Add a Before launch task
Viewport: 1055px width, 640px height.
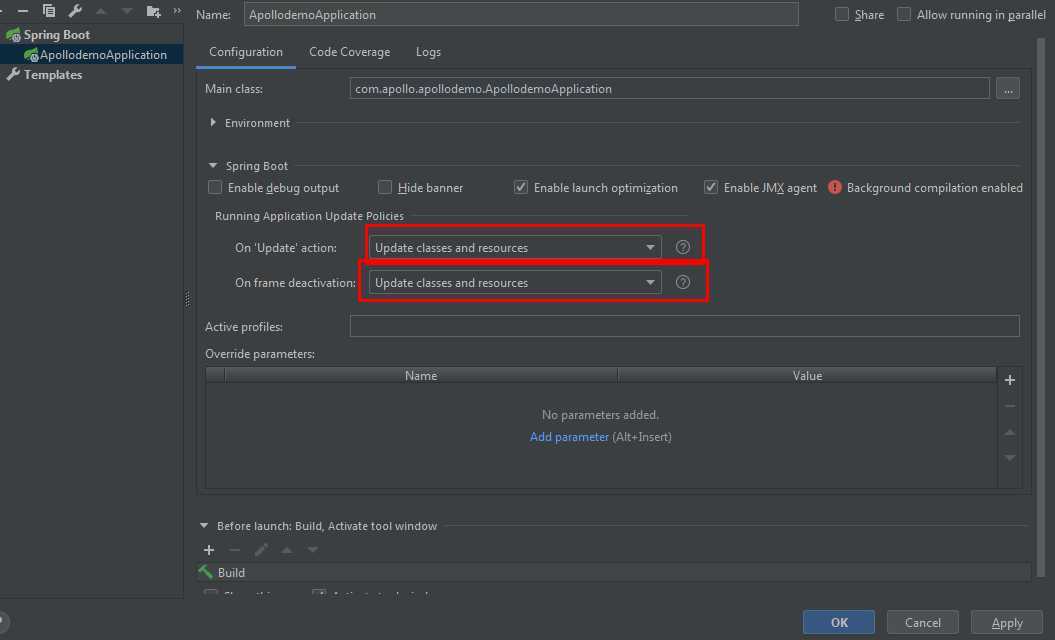[209, 550]
